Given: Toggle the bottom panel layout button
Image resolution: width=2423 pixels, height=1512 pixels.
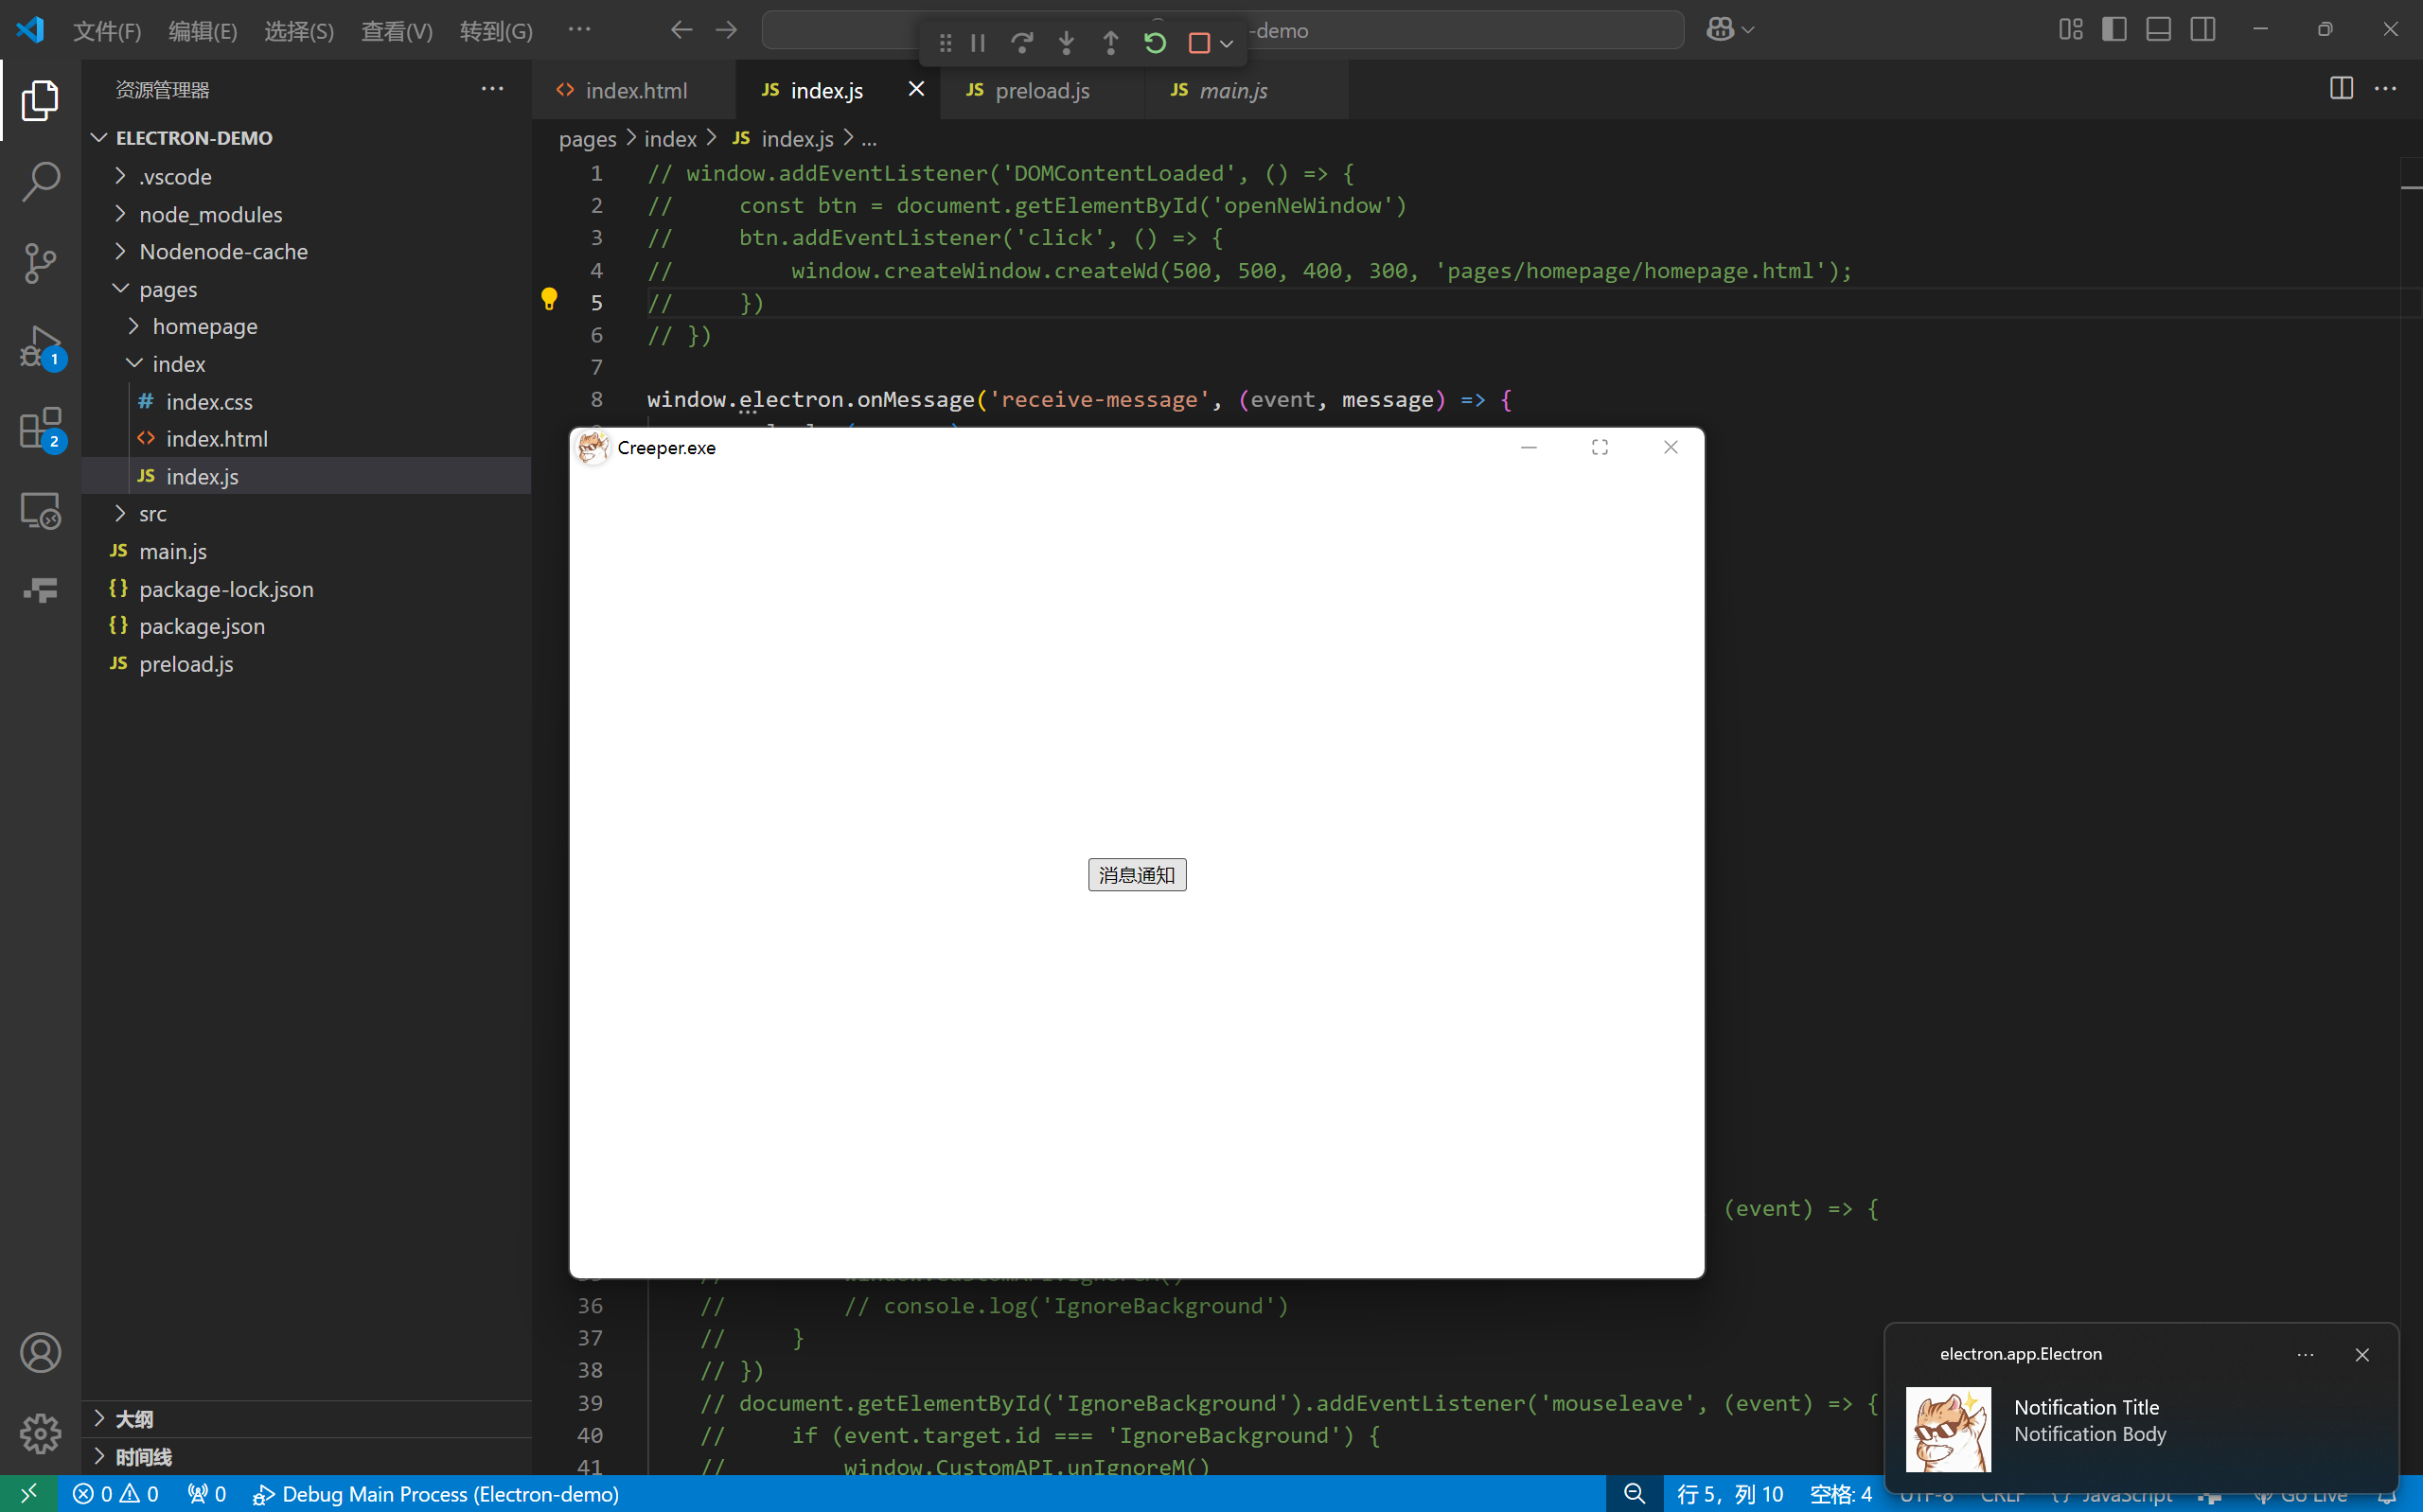Looking at the screenshot, I should tap(2158, 30).
